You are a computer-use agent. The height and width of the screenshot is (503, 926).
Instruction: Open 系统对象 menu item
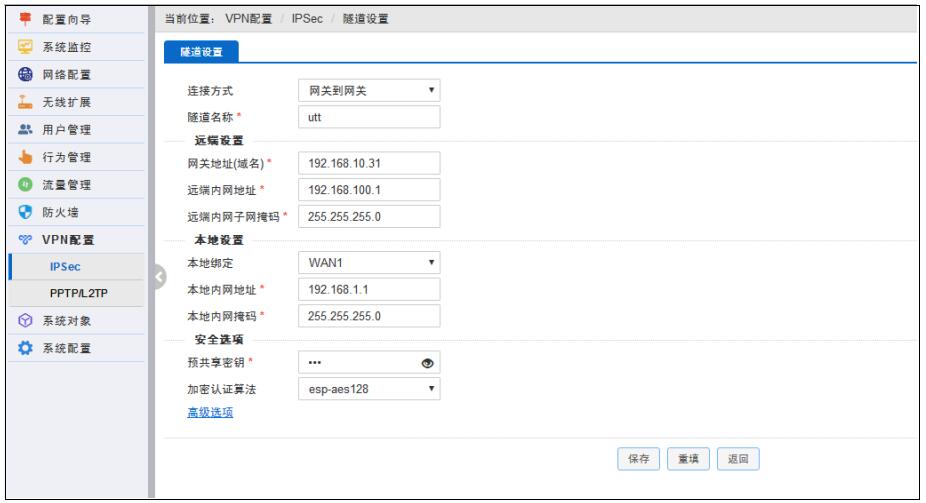[76, 321]
